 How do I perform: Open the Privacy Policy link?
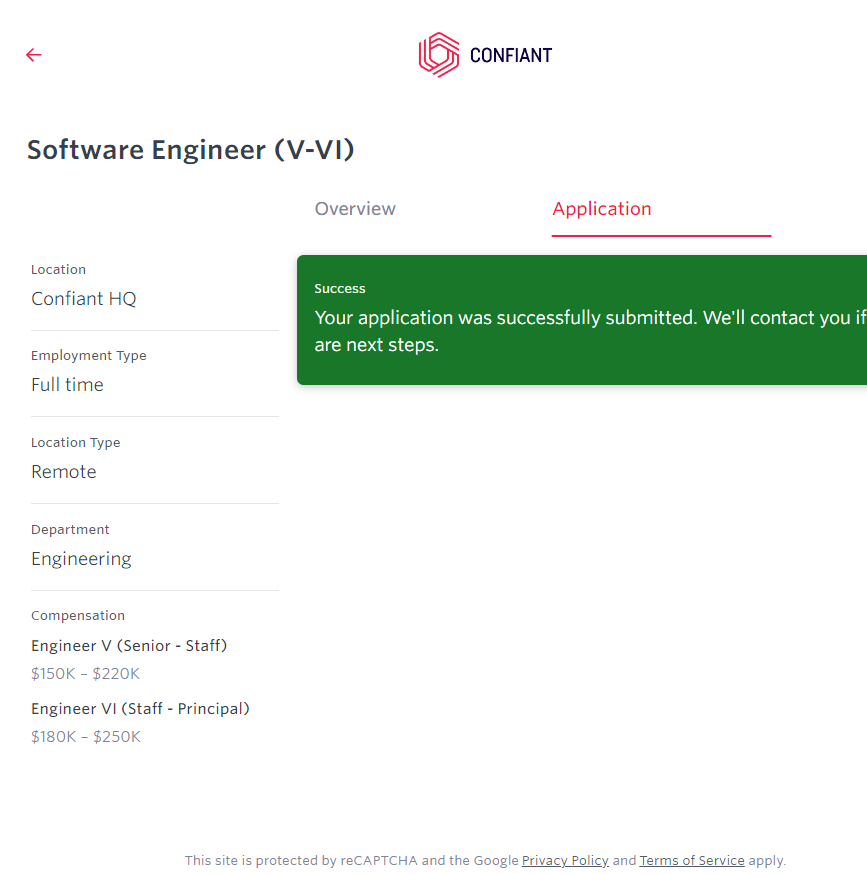565,860
